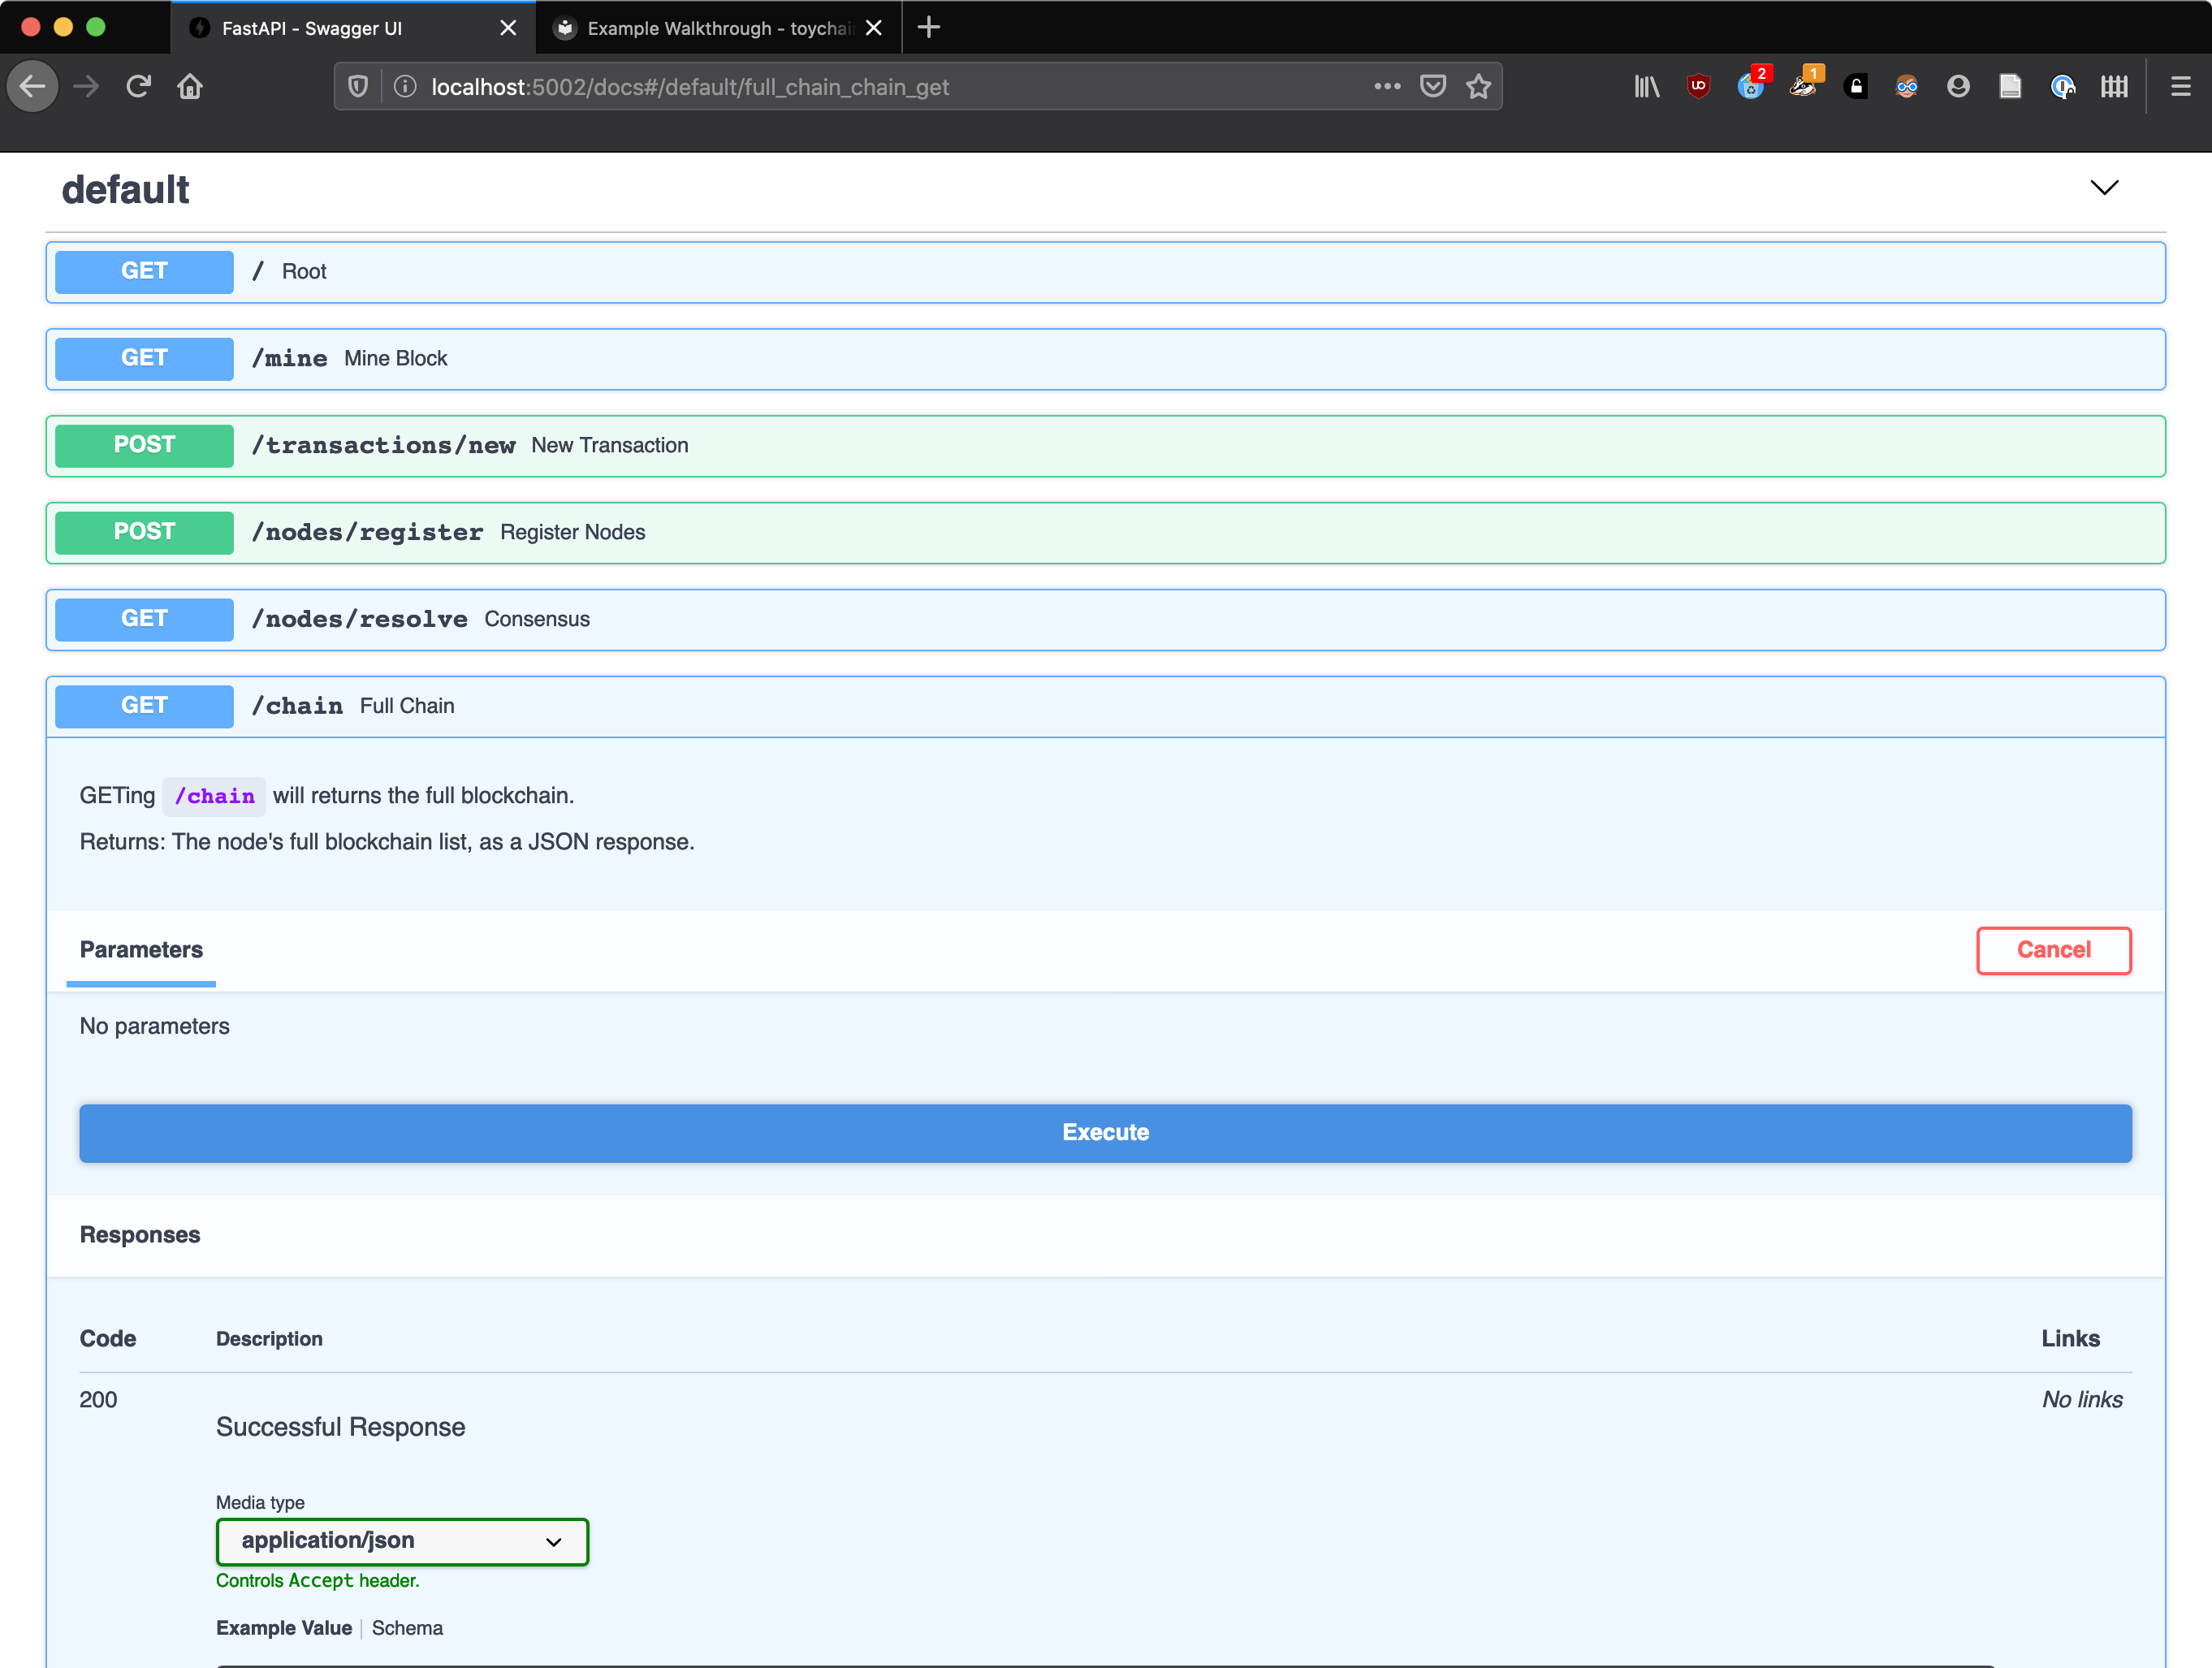Open the uBlock Origin extension icon
Screen dimensions: 2212x1668
(1698, 87)
